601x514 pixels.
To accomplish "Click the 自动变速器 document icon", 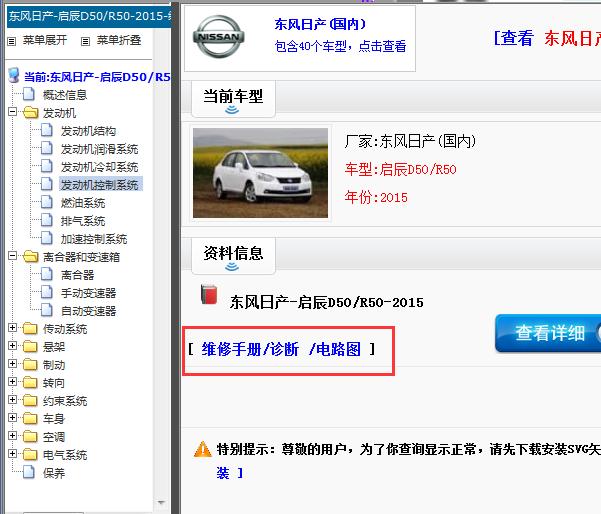I will [x=47, y=310].
